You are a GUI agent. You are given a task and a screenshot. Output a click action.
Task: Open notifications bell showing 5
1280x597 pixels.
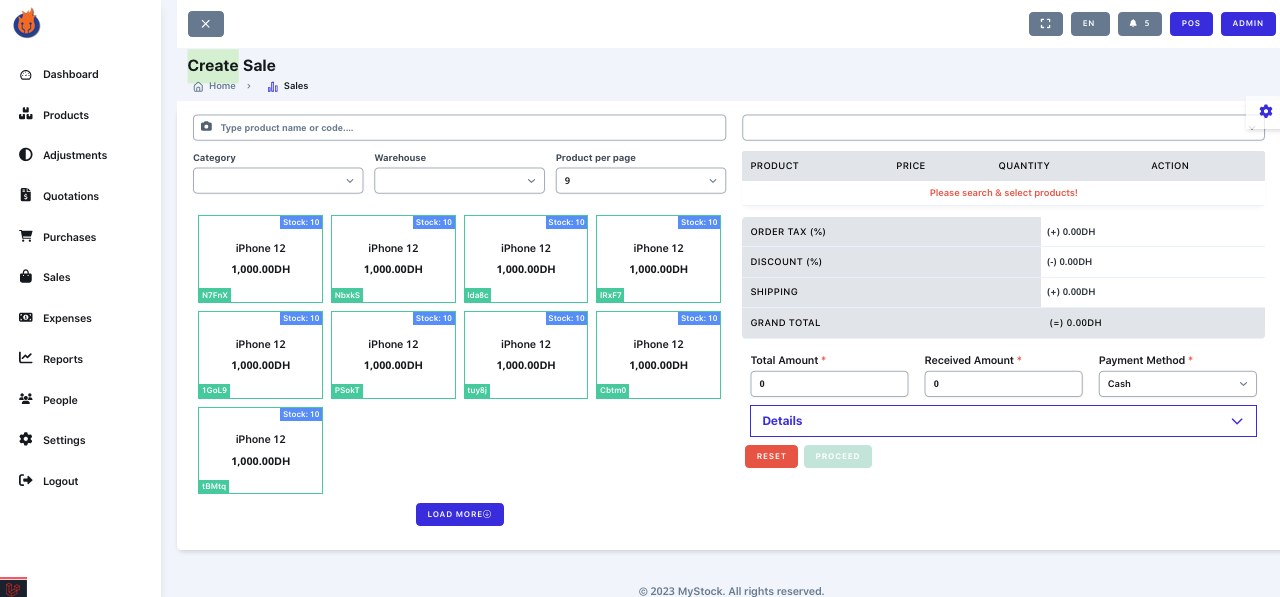1140,23
